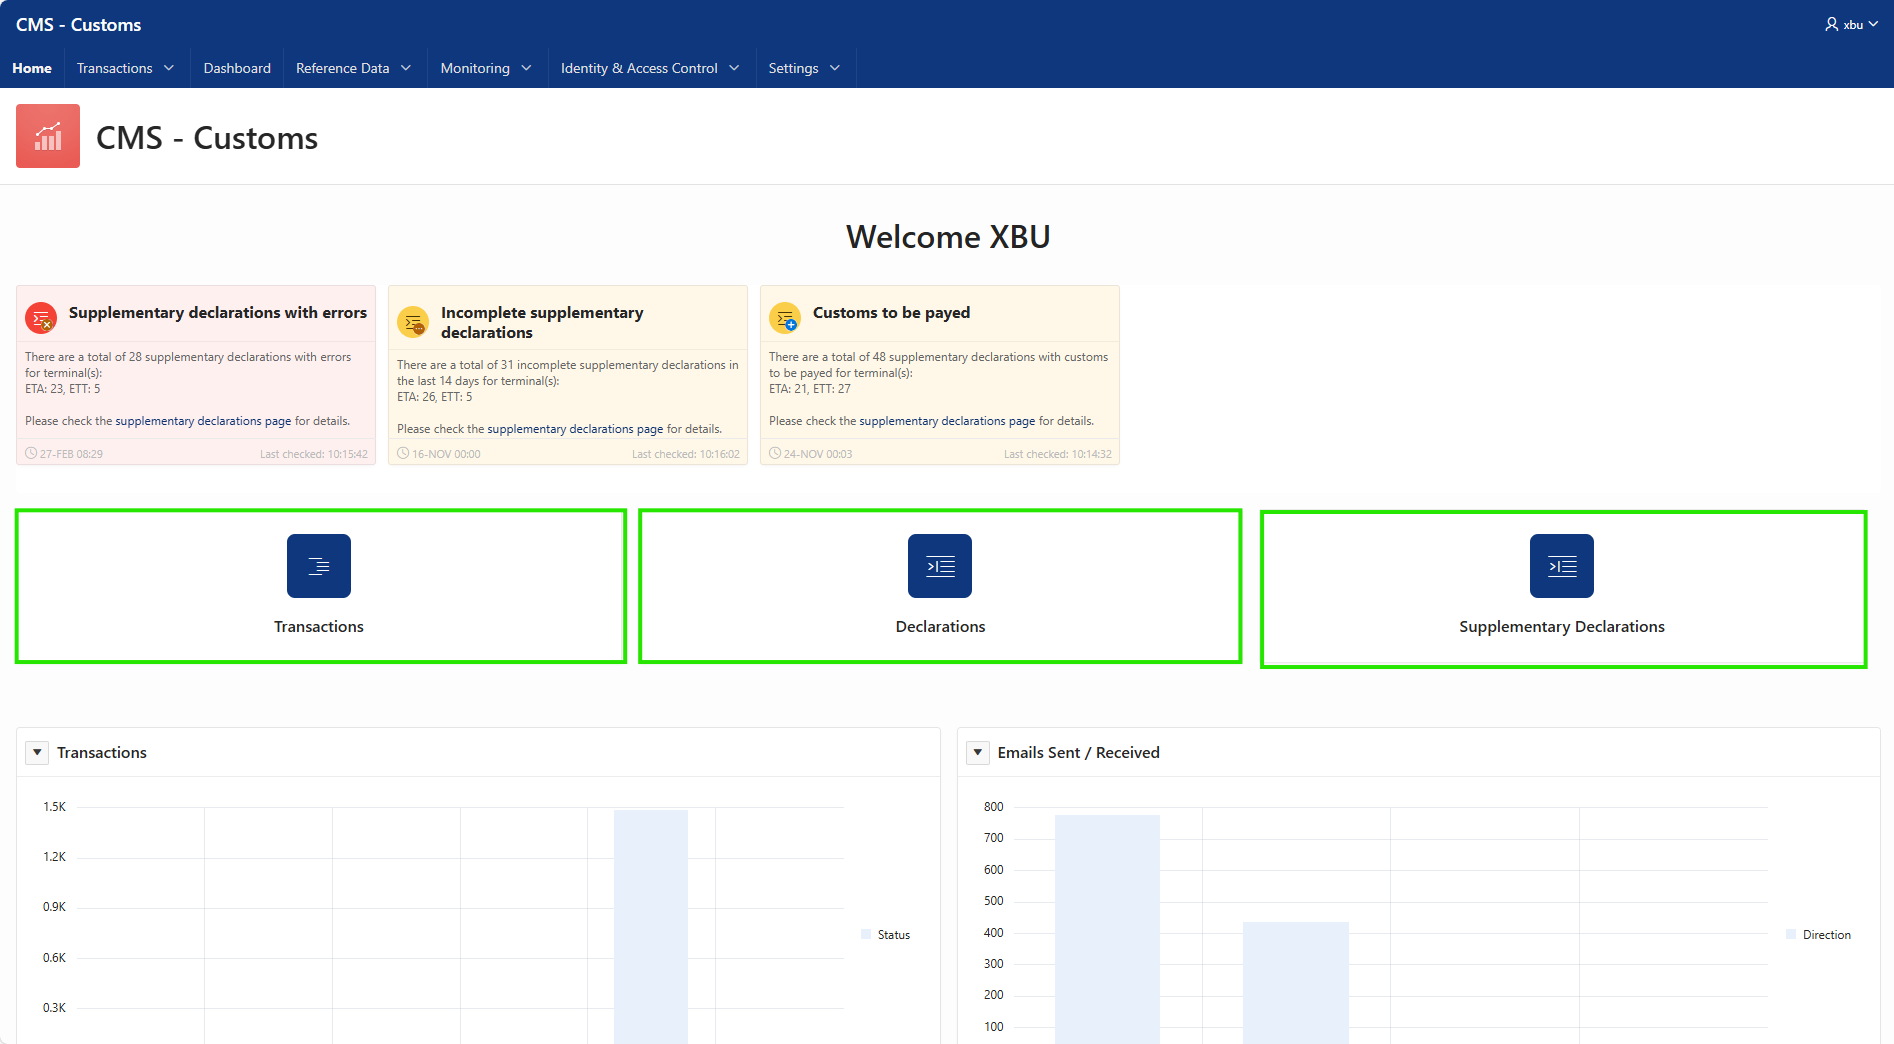Open the Transactions card icon
This screenshot has height=1044, width=1894.
(x=319, y=566)
